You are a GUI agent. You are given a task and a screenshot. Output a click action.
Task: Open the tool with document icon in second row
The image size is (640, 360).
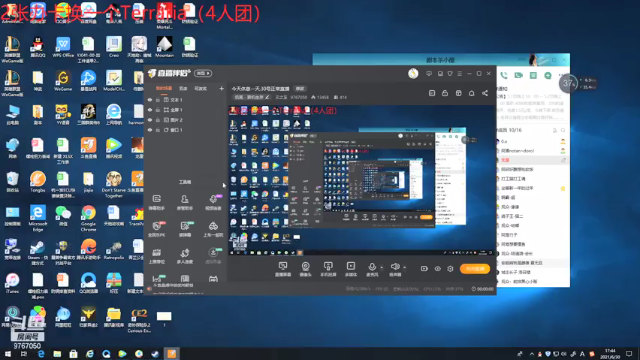[185, 229]
